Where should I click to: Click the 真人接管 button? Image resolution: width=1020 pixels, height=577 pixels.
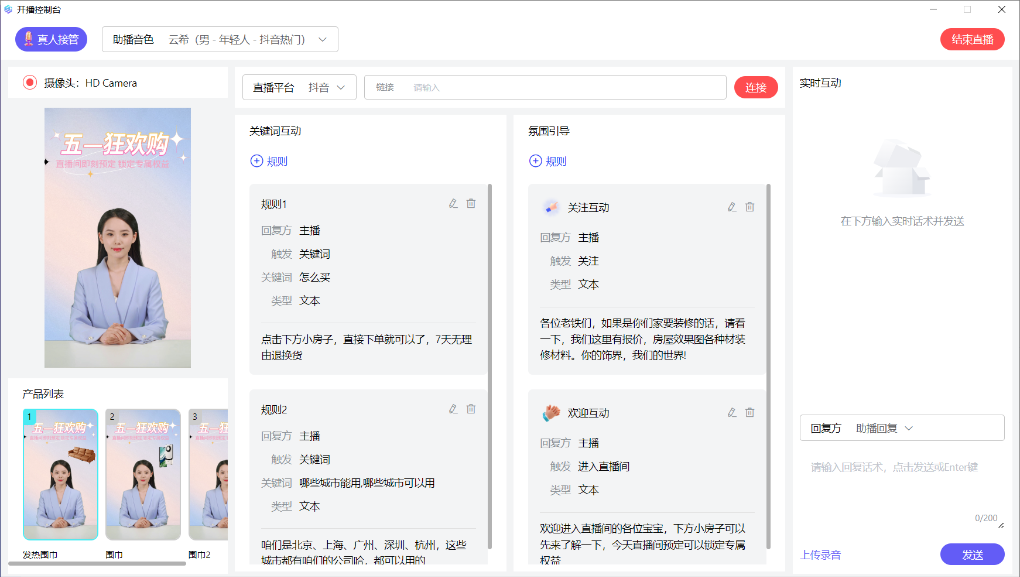[51, 39]
